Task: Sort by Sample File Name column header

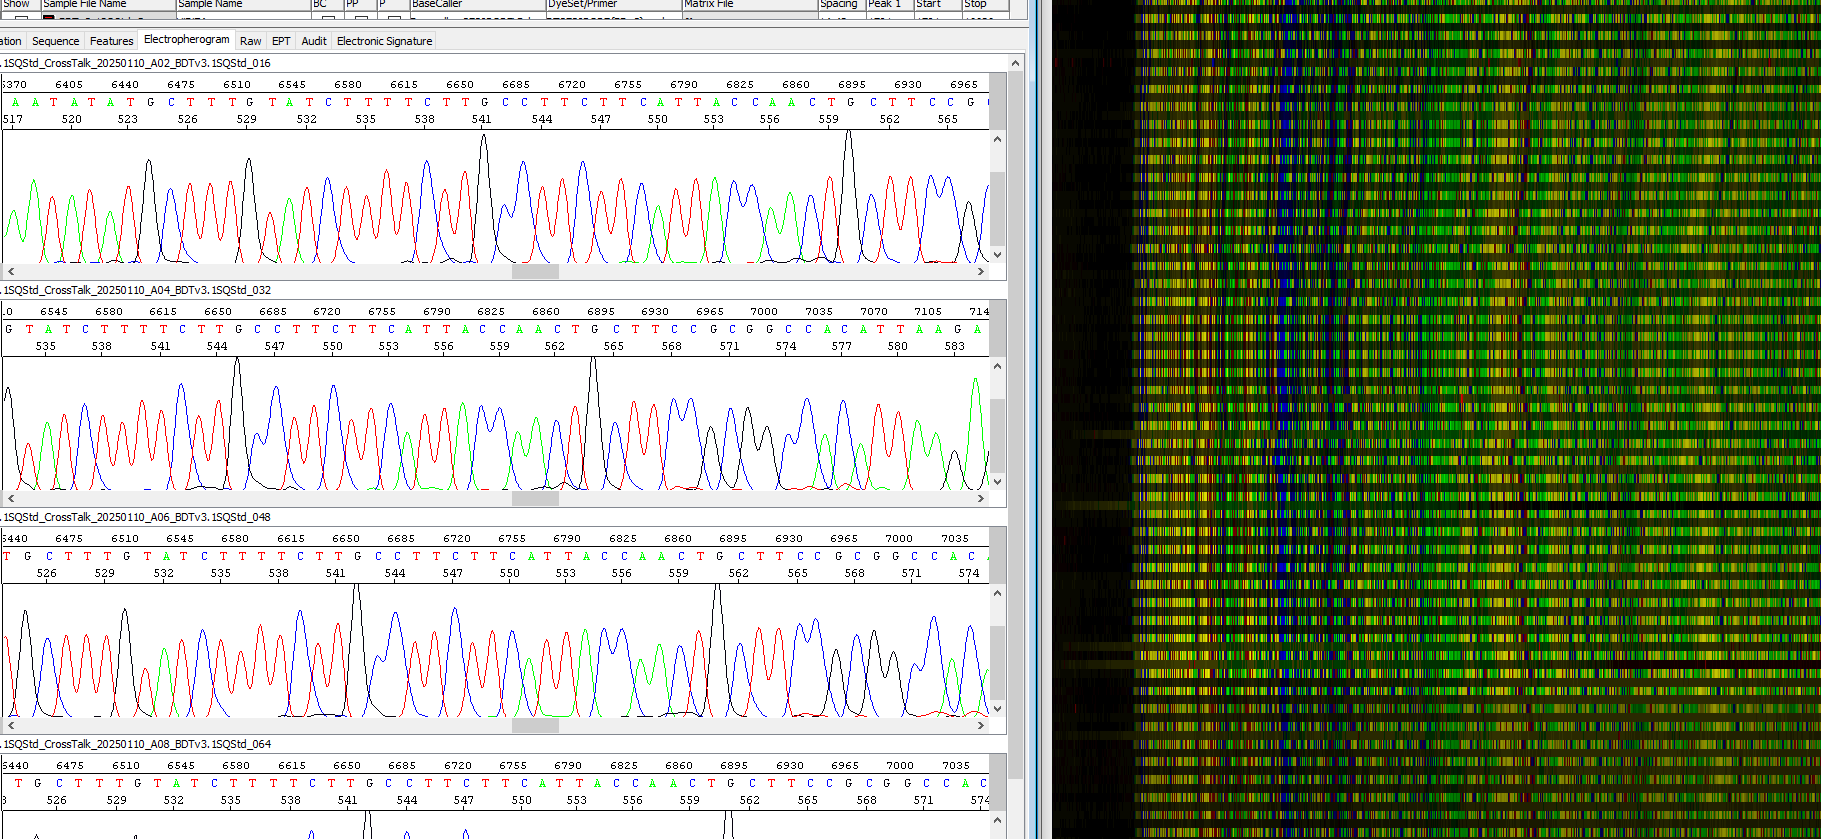Action: coord(108,5)
